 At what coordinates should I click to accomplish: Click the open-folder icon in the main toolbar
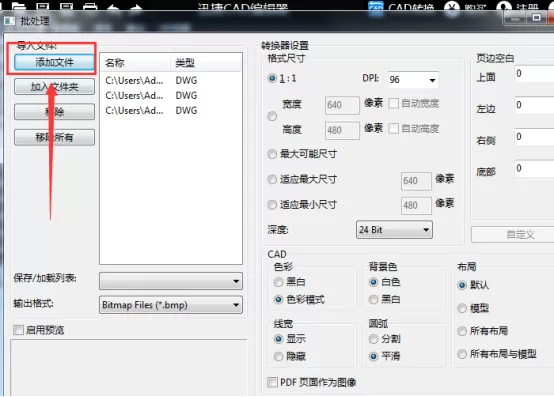coord(19,6)
